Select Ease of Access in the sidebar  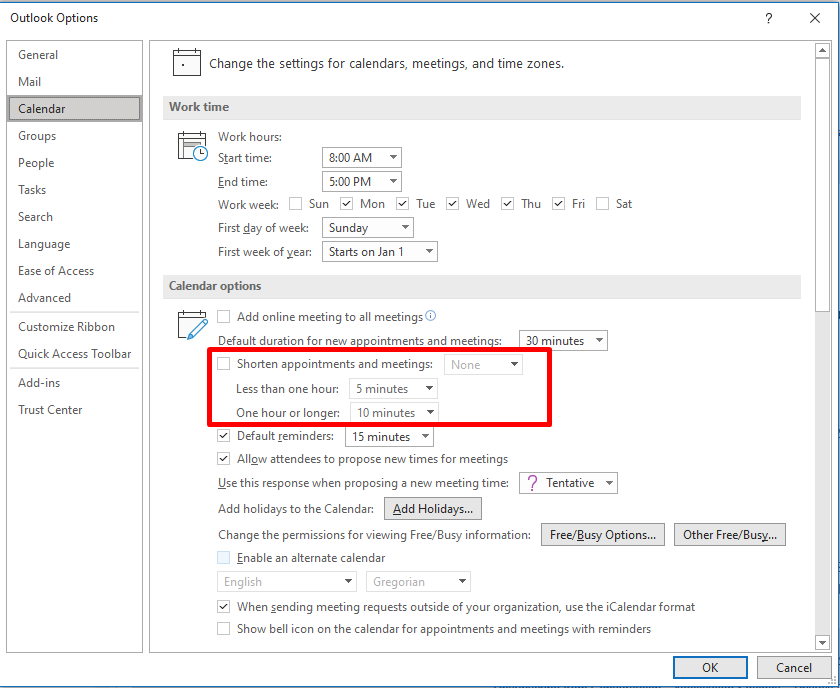tap(74, 271)
